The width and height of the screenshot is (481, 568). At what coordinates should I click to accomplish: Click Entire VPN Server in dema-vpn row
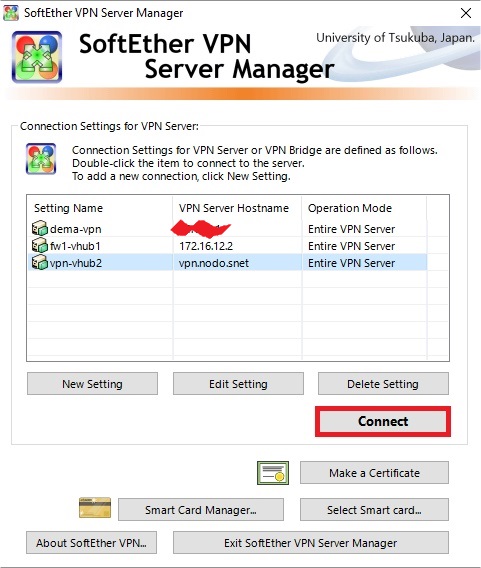point(351,229)
